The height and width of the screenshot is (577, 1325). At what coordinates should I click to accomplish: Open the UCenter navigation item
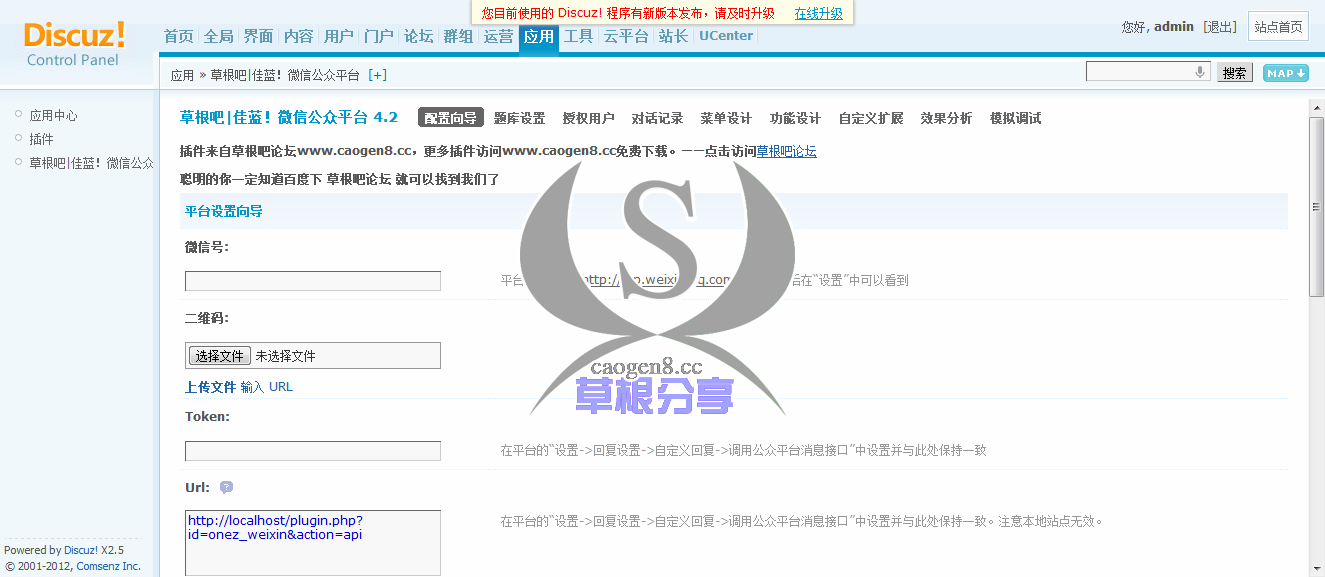click(725, 36)
